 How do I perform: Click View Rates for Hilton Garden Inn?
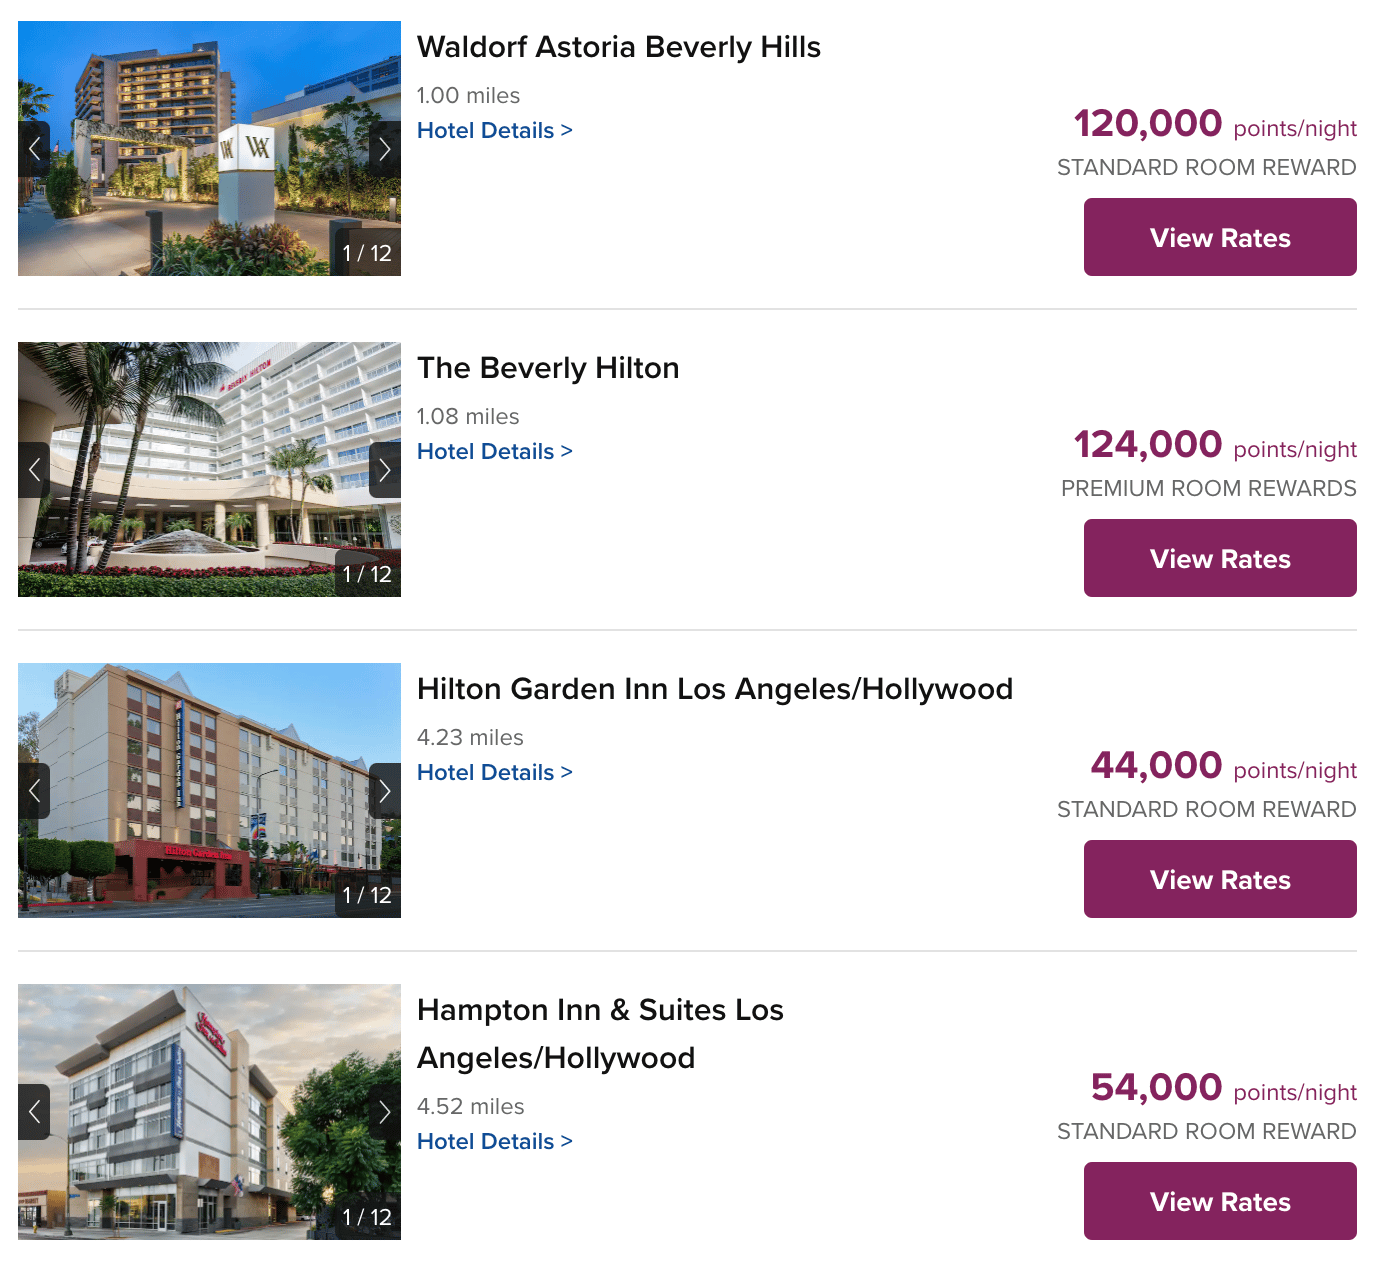[1220, 879]
